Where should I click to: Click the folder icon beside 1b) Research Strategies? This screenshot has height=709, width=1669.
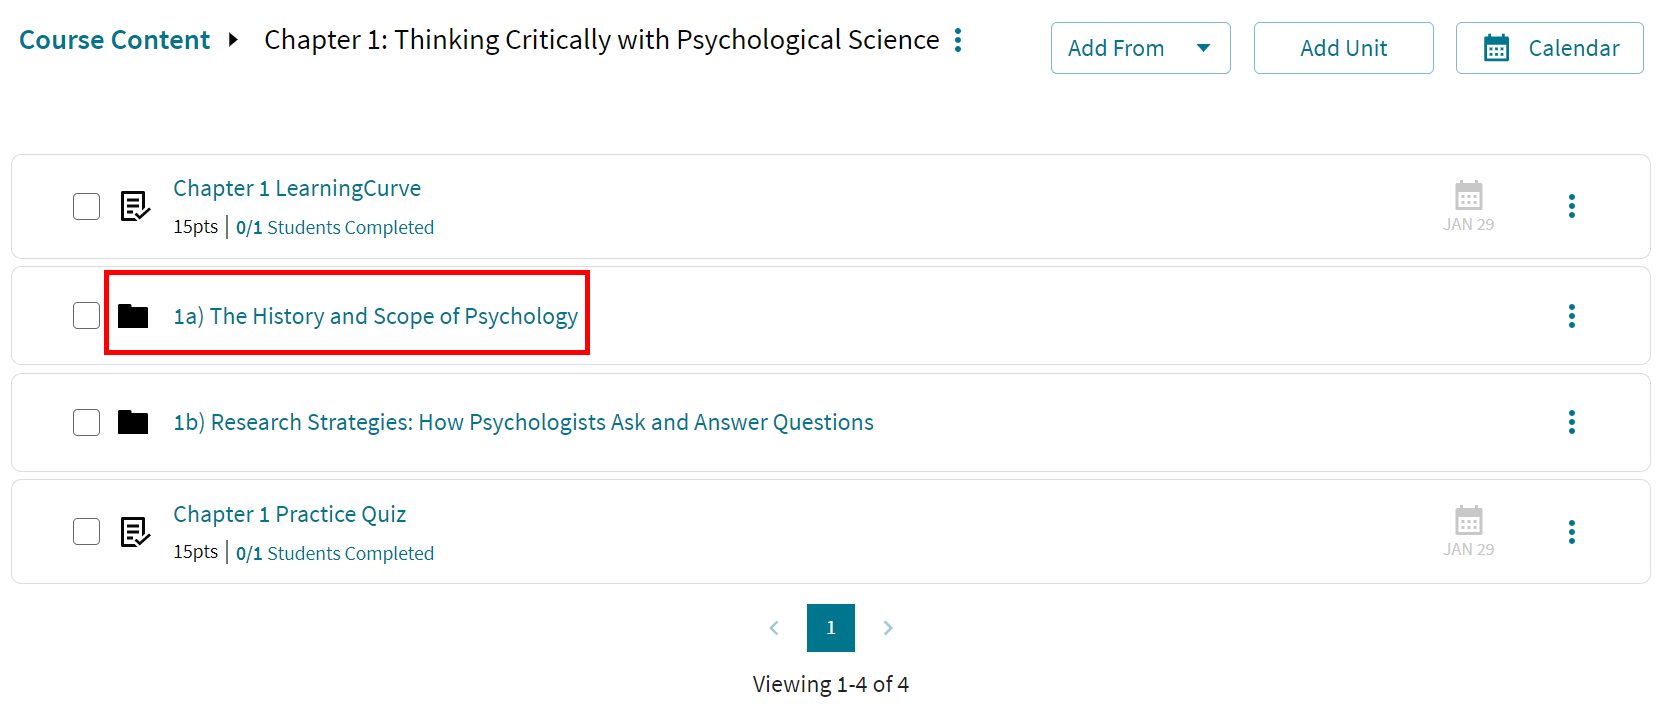133,422
